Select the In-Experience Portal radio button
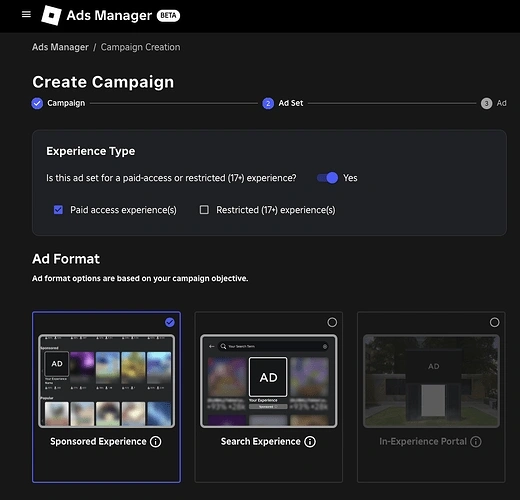 click(494, 322)
